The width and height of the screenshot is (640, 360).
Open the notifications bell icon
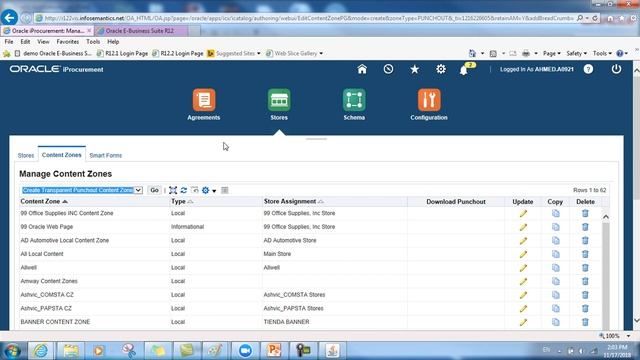(x=464, y=70)
